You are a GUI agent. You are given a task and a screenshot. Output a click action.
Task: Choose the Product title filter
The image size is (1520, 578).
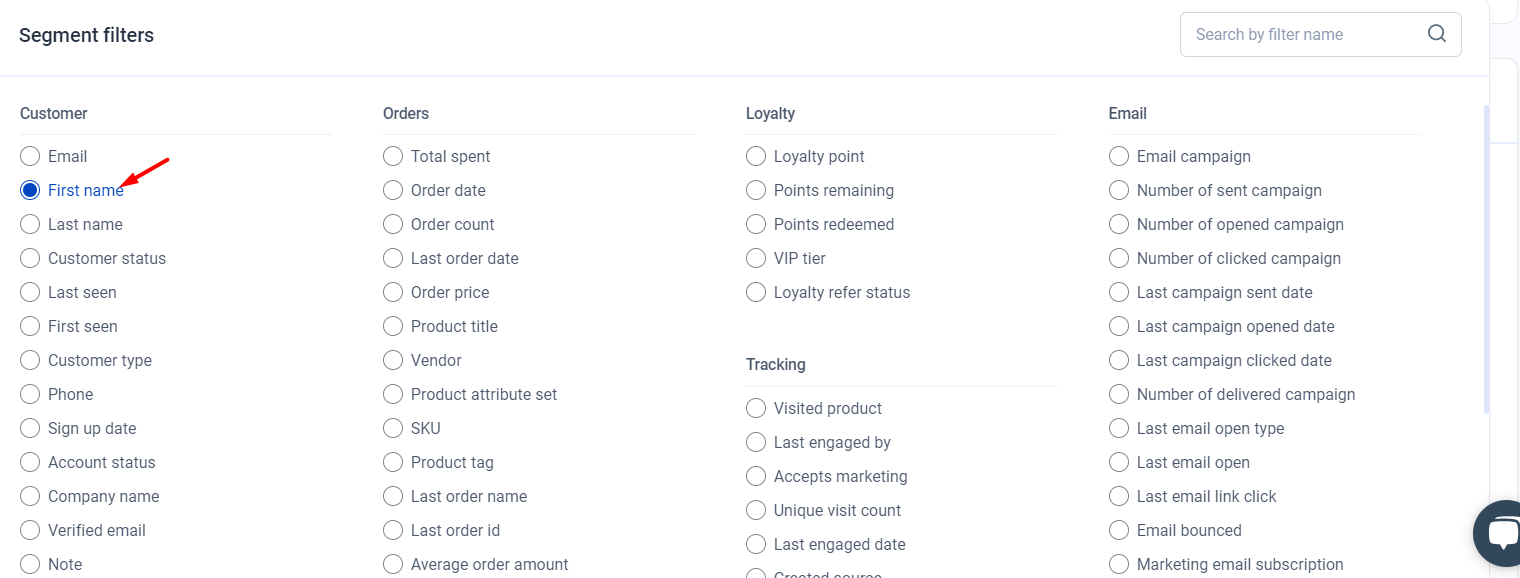click(393, 326)
